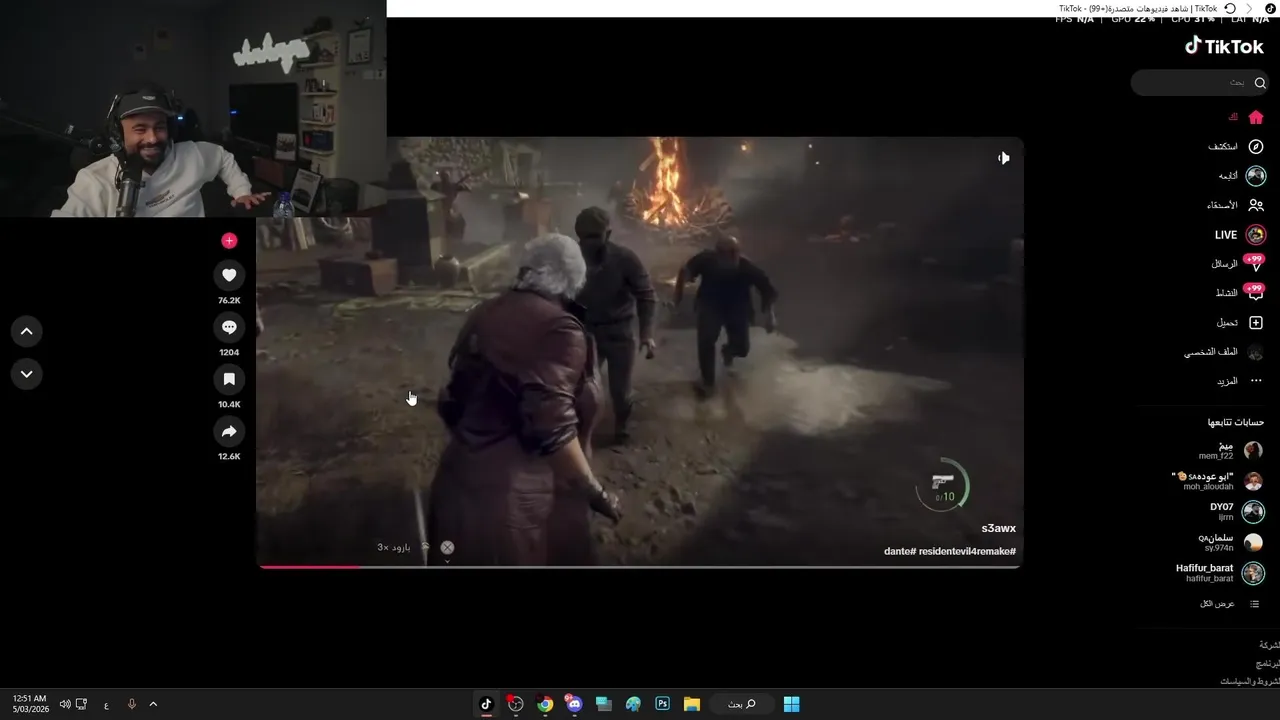Open Photoshop from the taskbar
1280x720 pixels.
click(662, 704)
